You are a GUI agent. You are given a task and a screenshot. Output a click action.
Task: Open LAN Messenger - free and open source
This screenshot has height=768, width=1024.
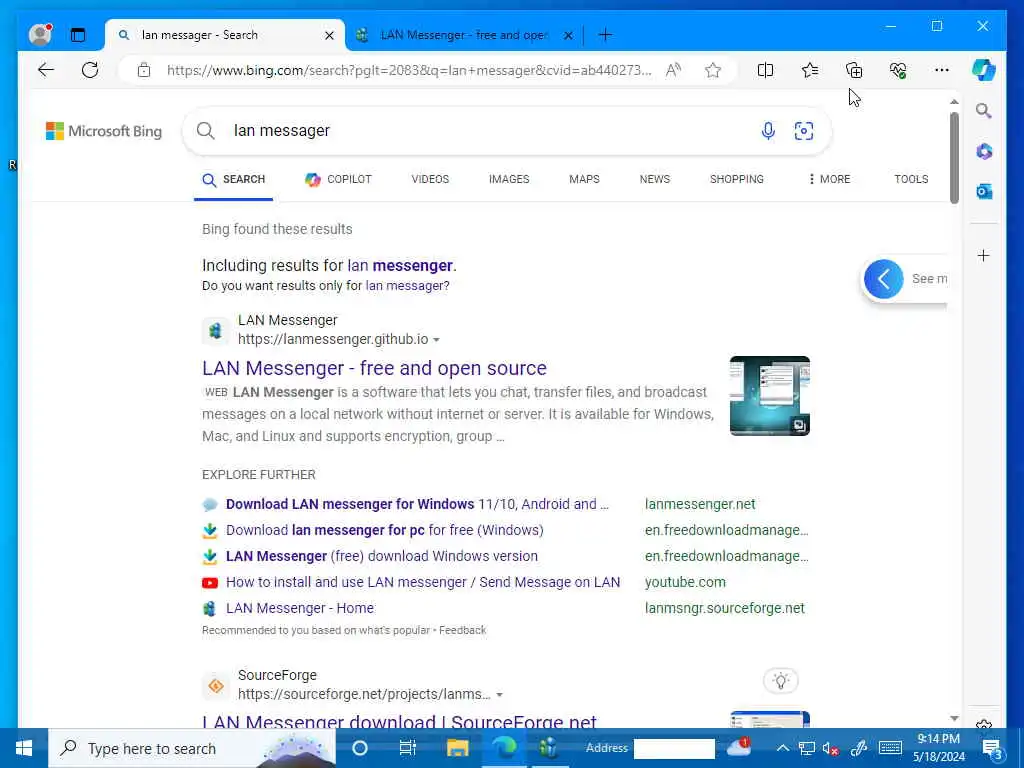pyautogui.click(x=374, y=368)
